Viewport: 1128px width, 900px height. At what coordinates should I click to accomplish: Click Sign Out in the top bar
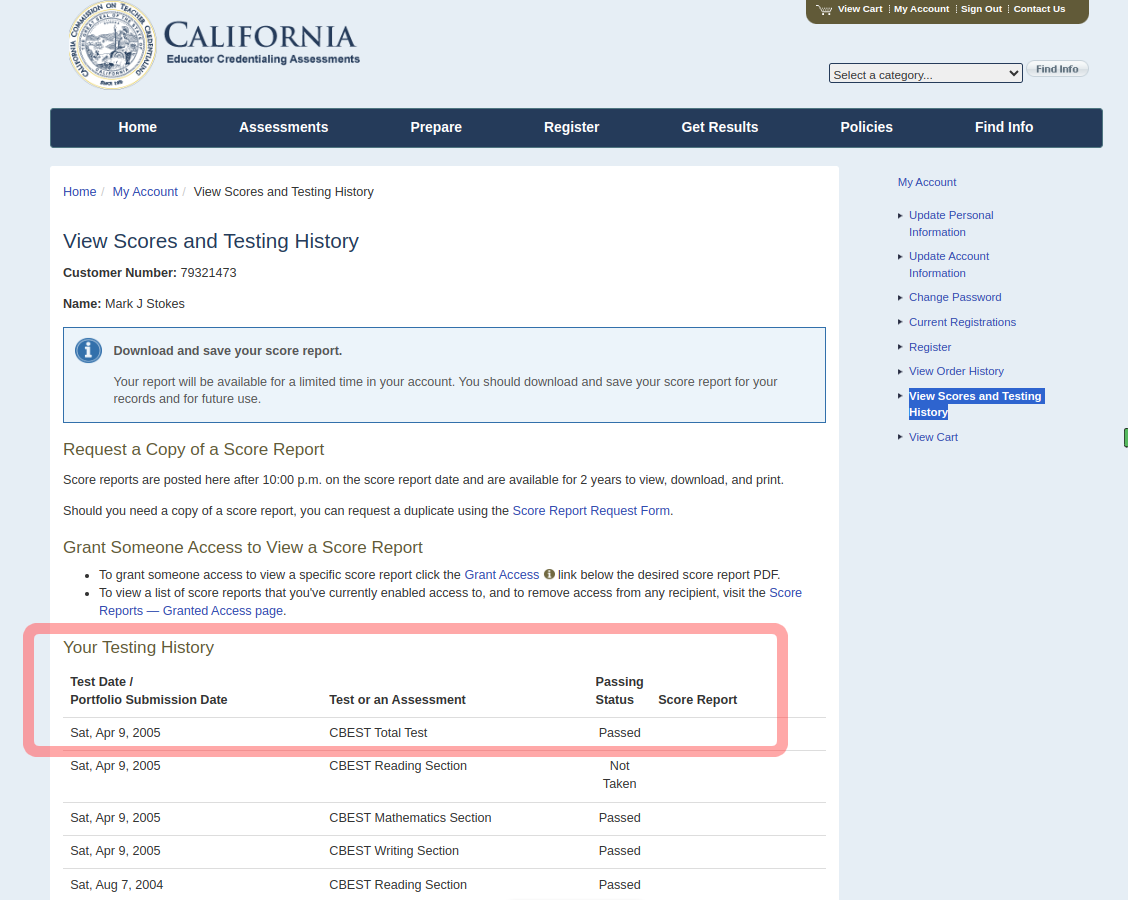pyautogui.click(x=981, y=9)
